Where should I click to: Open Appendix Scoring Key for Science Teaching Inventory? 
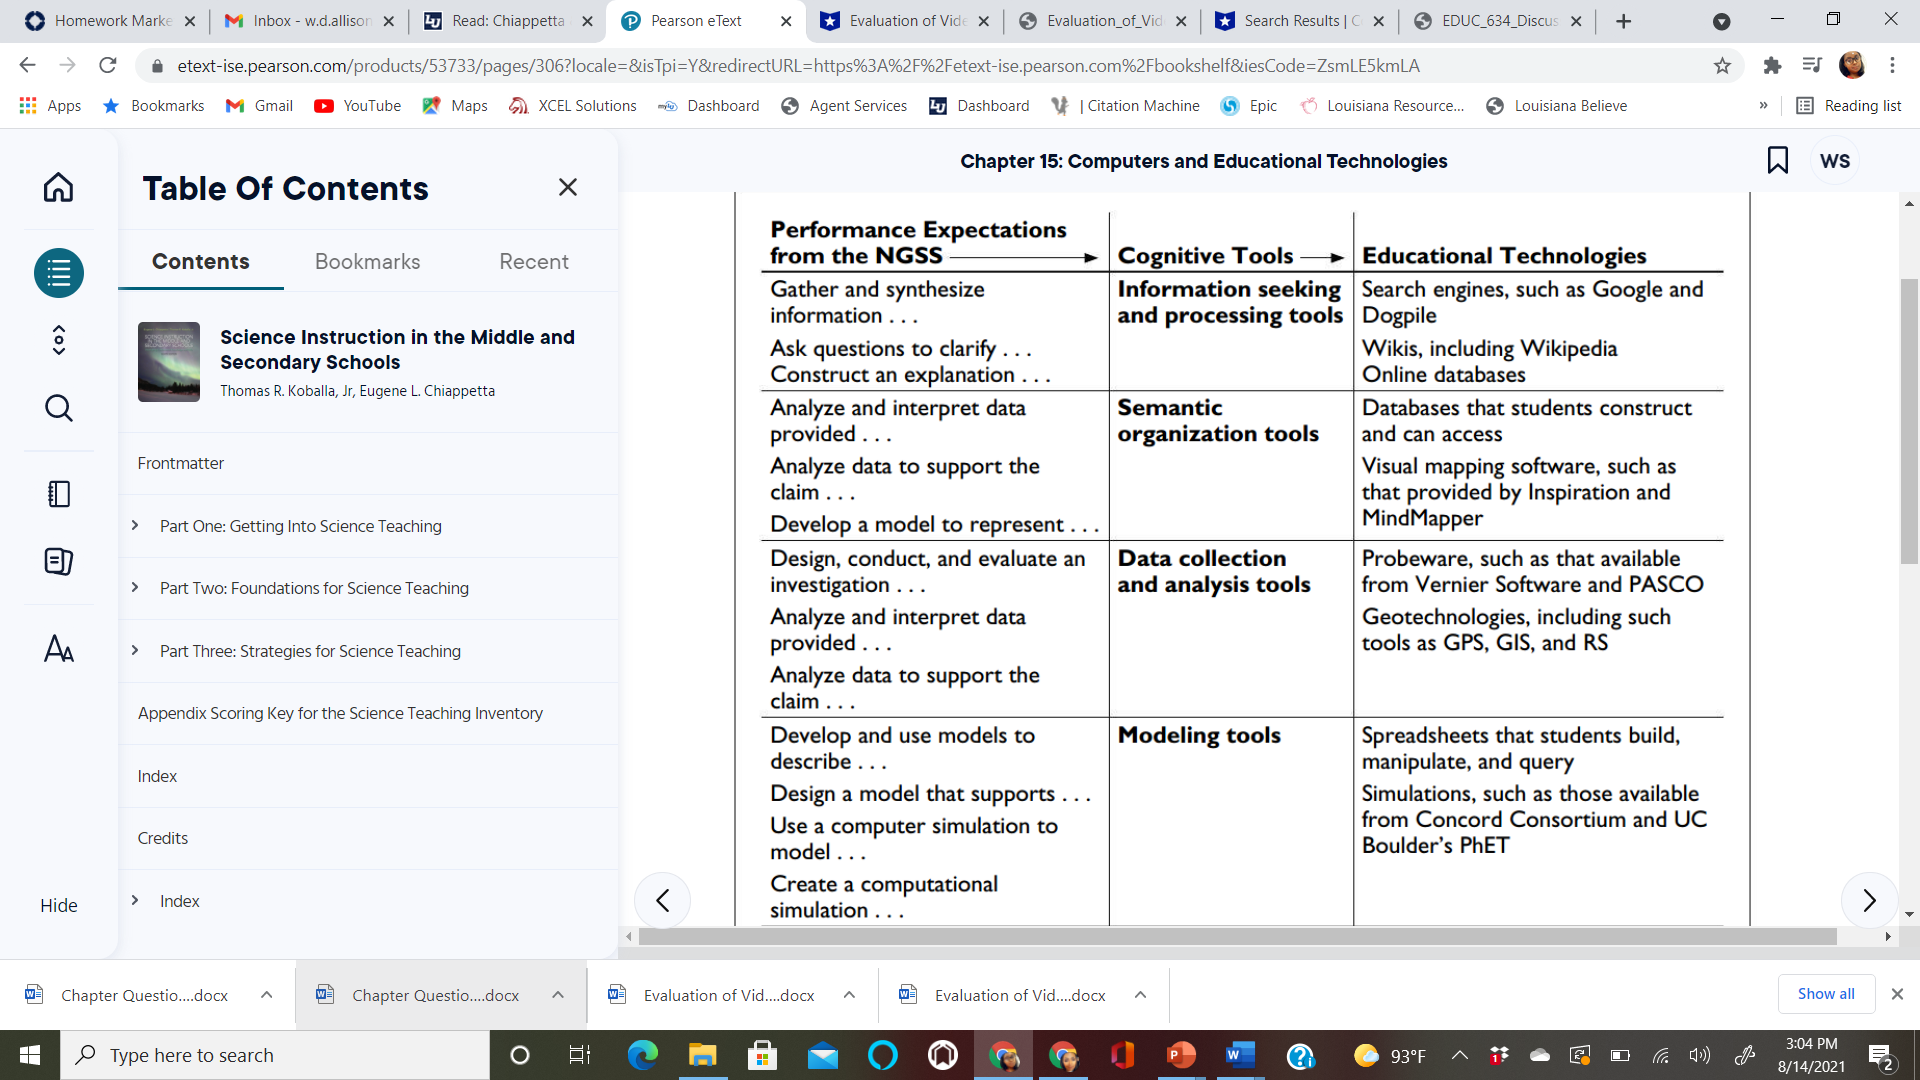pos(340,713)
